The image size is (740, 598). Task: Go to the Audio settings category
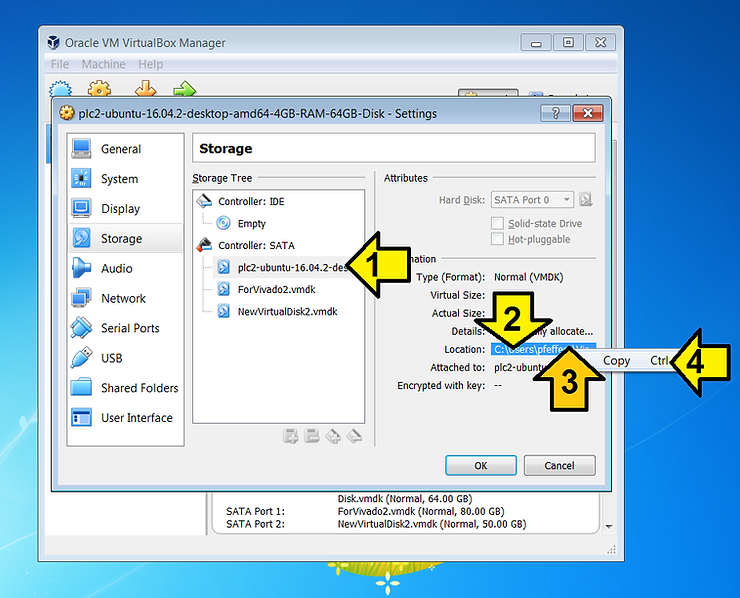pos(116,269)
